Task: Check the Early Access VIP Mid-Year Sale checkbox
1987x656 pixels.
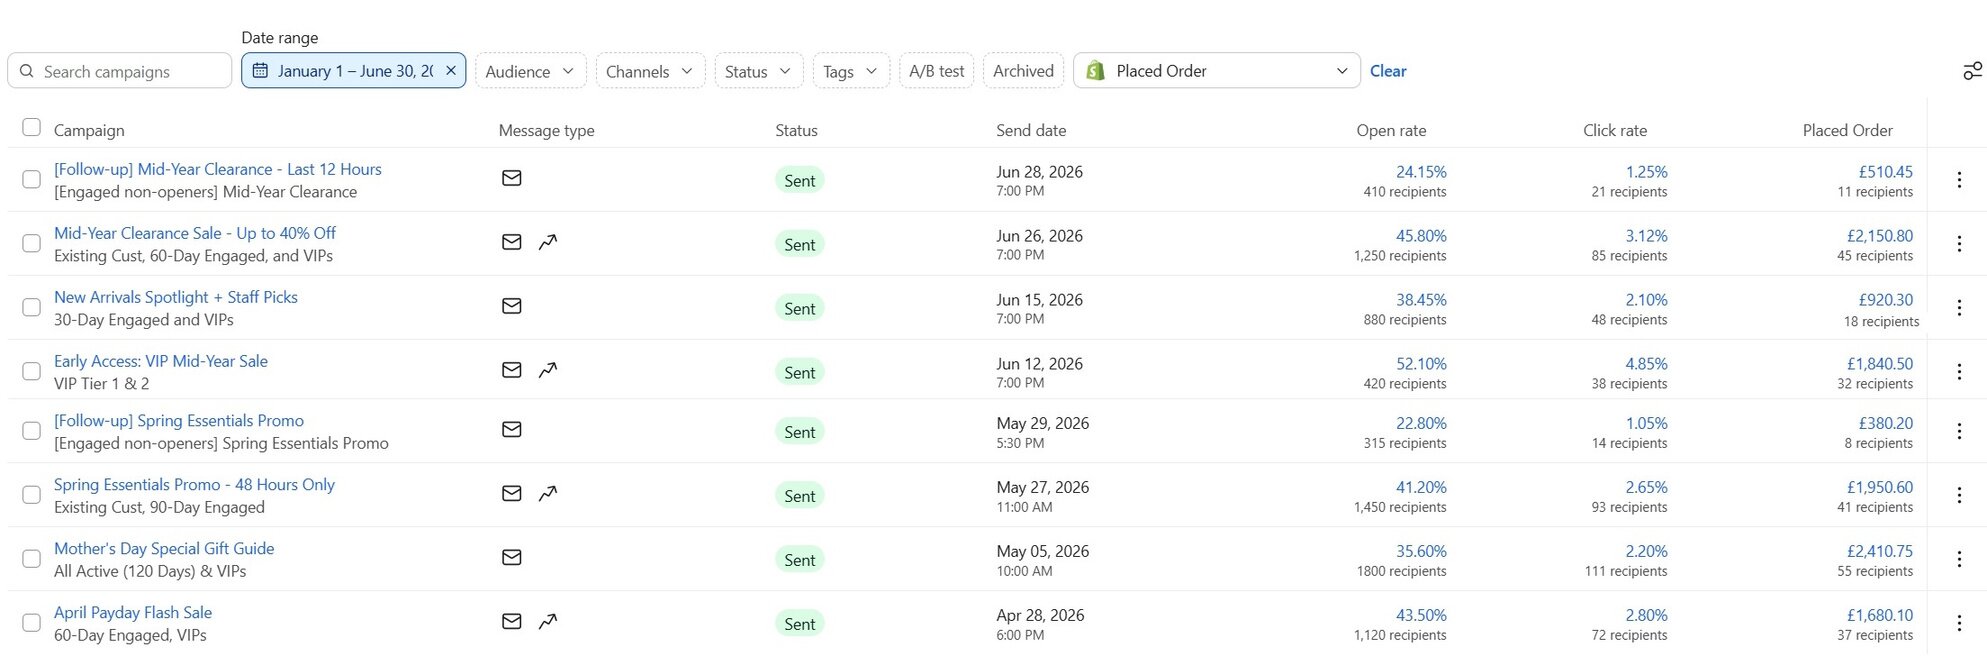Action: 32,371
